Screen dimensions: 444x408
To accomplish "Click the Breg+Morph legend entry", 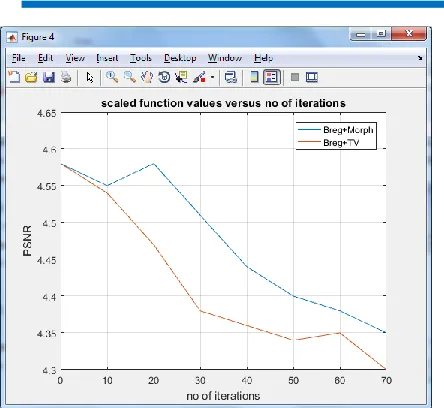I will click(336, 130).
